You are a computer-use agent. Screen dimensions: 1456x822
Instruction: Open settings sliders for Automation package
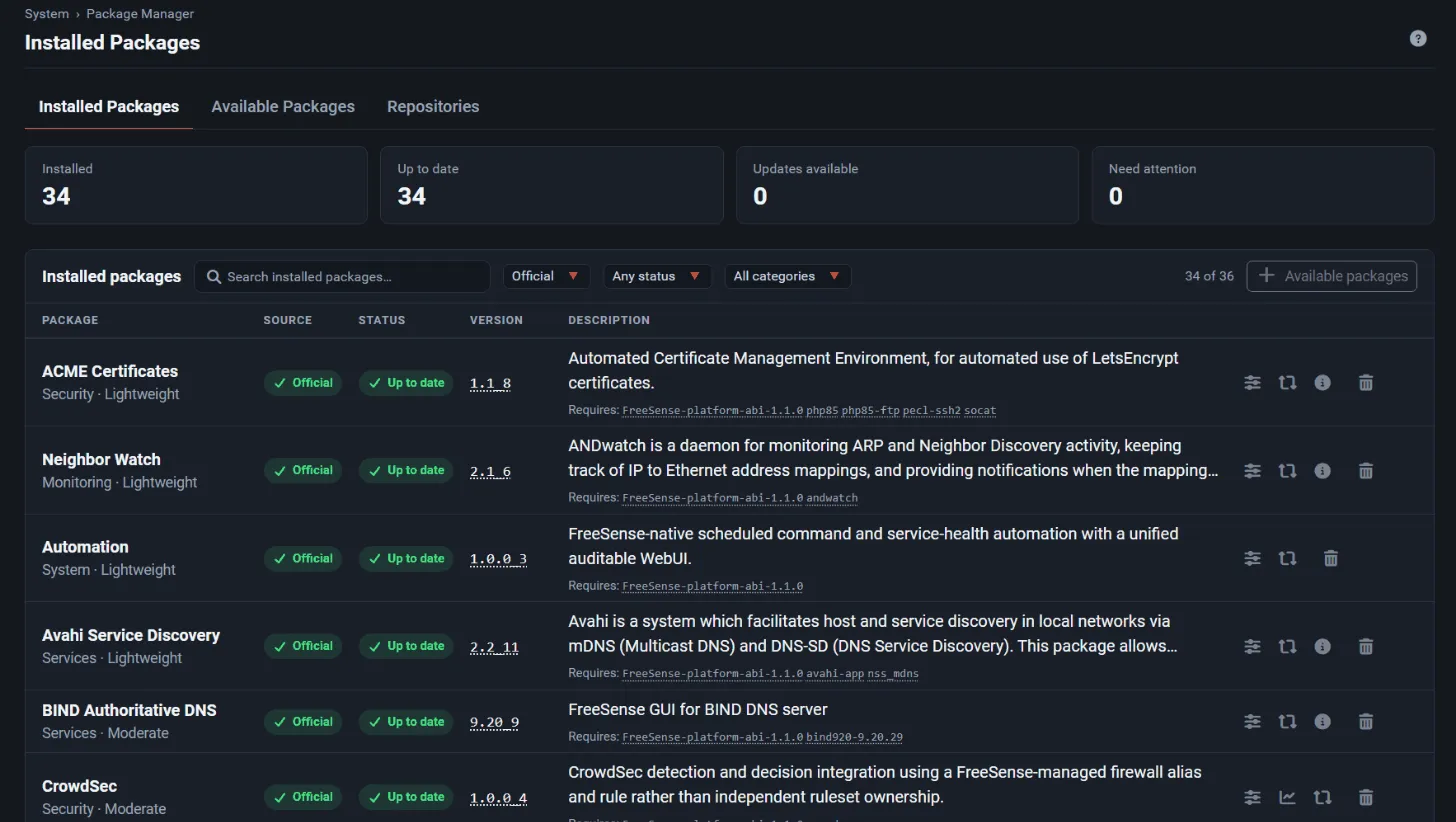pyautogui.click(x=1252, y=558)
